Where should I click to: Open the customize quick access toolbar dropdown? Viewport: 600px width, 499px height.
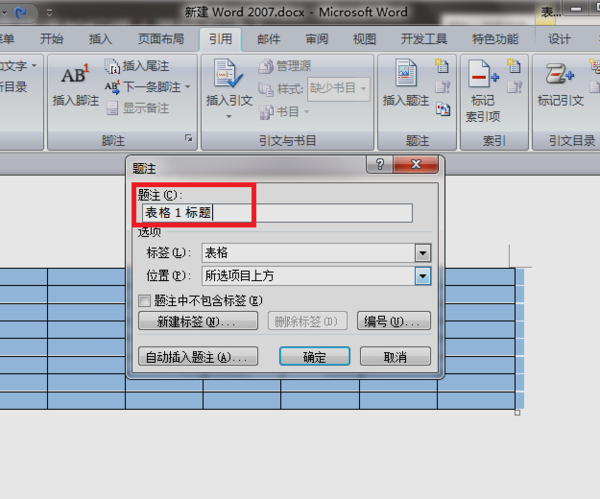pyautogui.click(x=49, y=13)
